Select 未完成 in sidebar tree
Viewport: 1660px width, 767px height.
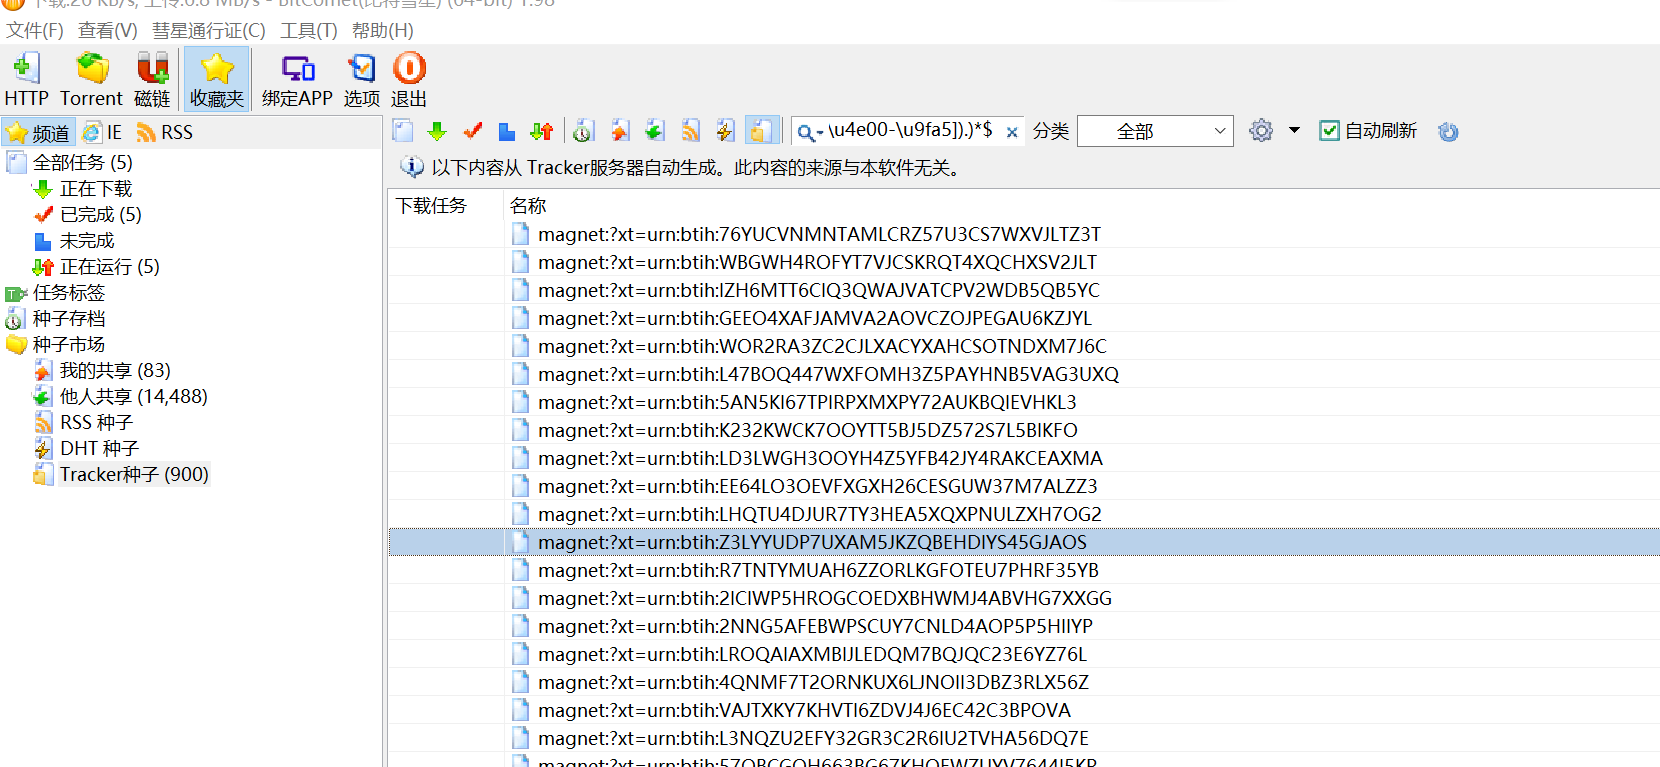87,240
